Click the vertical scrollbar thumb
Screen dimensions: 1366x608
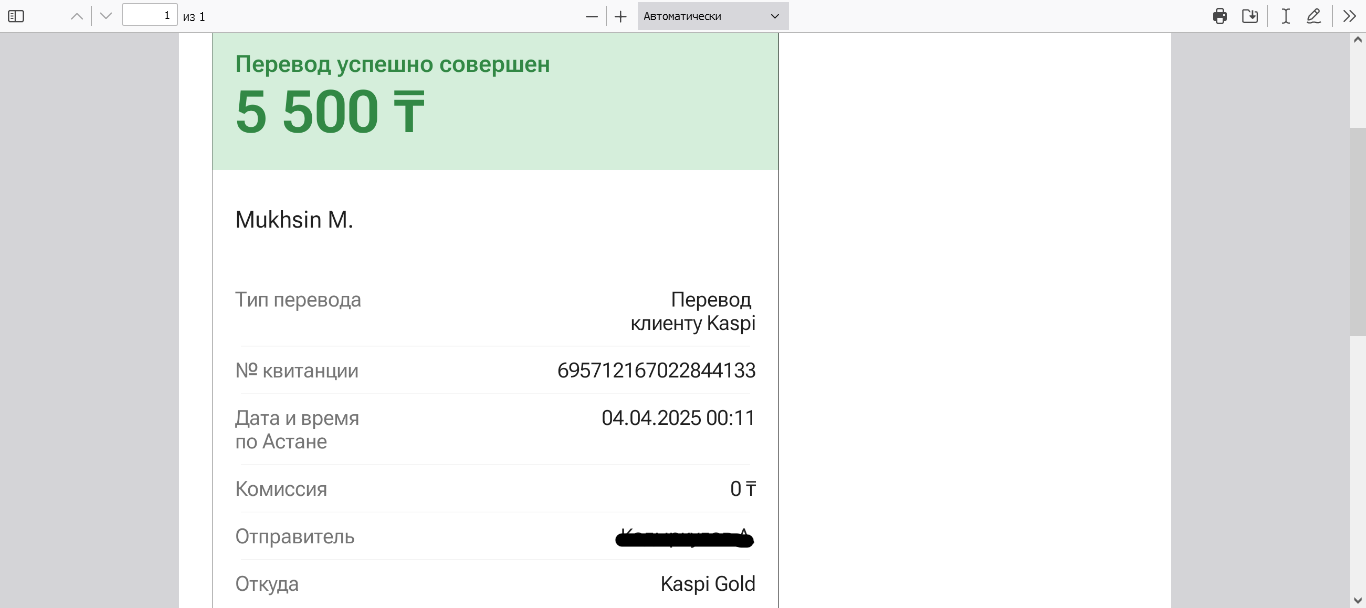coord(1358,232)
